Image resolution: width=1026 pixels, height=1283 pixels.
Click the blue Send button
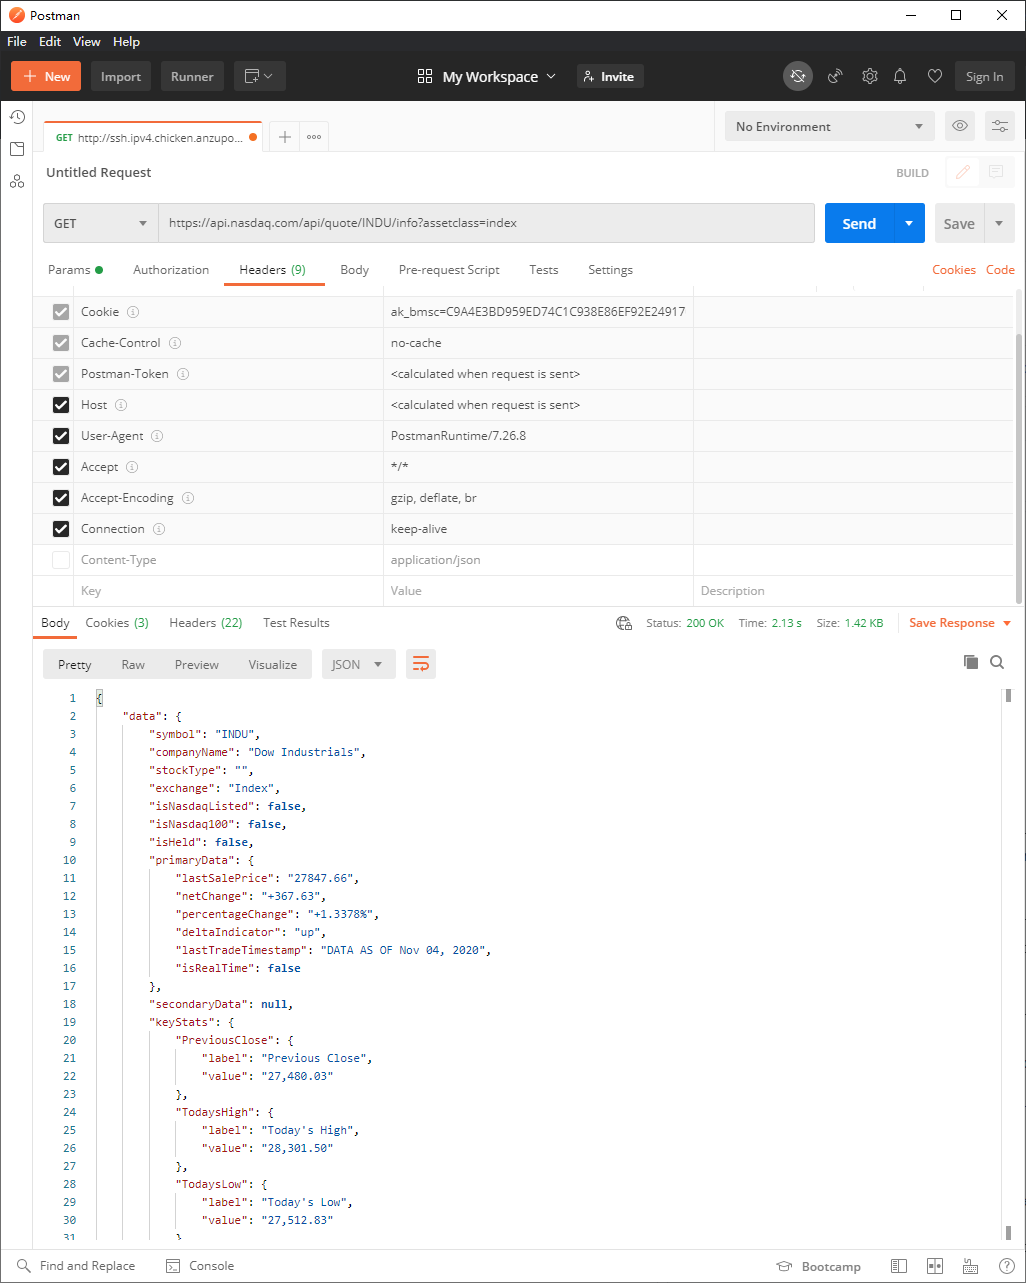(859, 223)
